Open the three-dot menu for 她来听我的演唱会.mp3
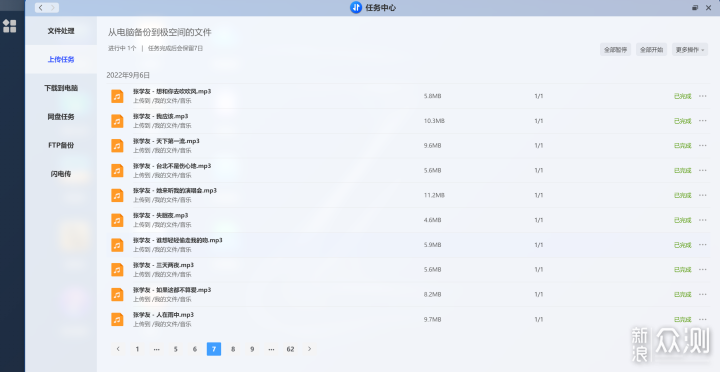The width and height of the screenshot is (720, 372). pyautogui.click(x=703, y=195)
